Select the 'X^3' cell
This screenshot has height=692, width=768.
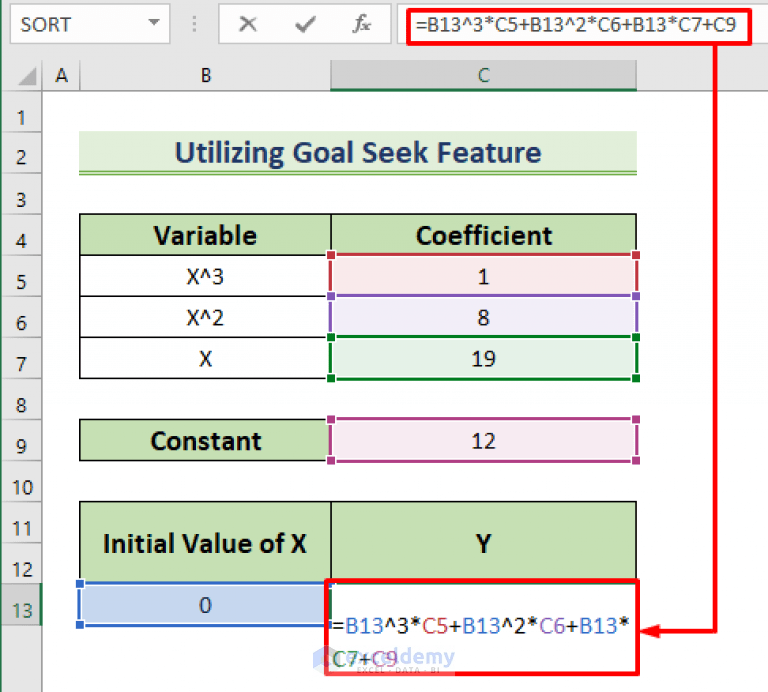point(205,276)
